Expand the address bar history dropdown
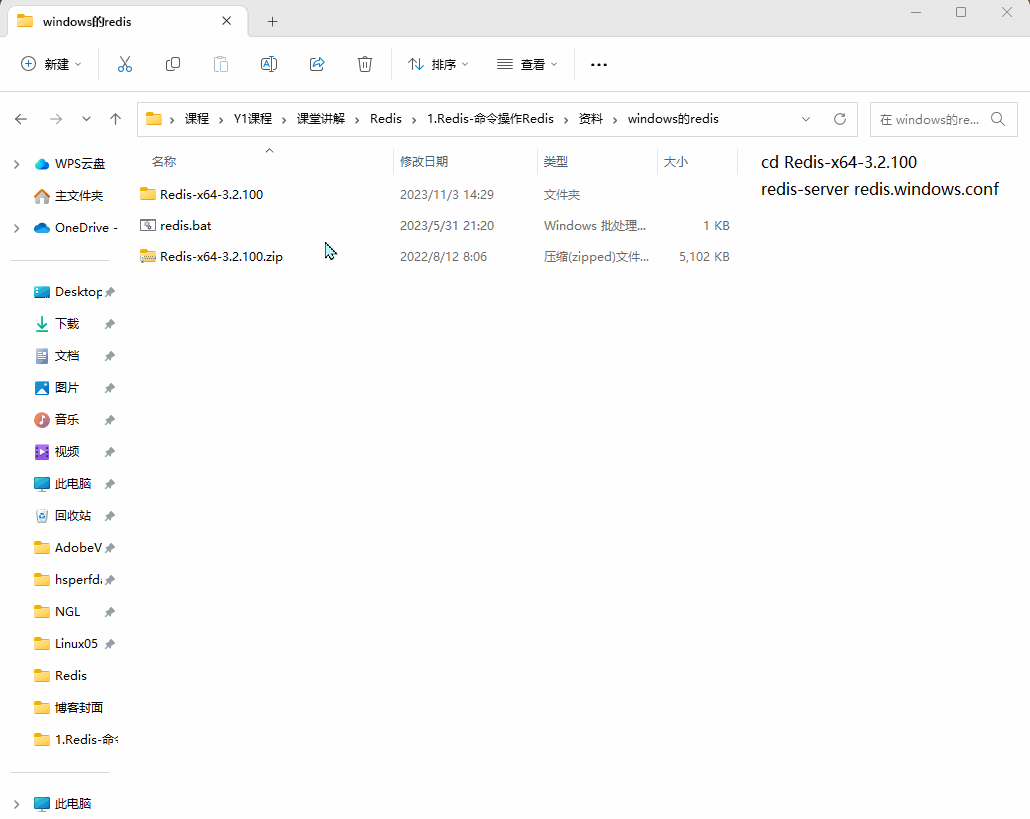Screen dimensions: 1030x819 tap(806, 119)
